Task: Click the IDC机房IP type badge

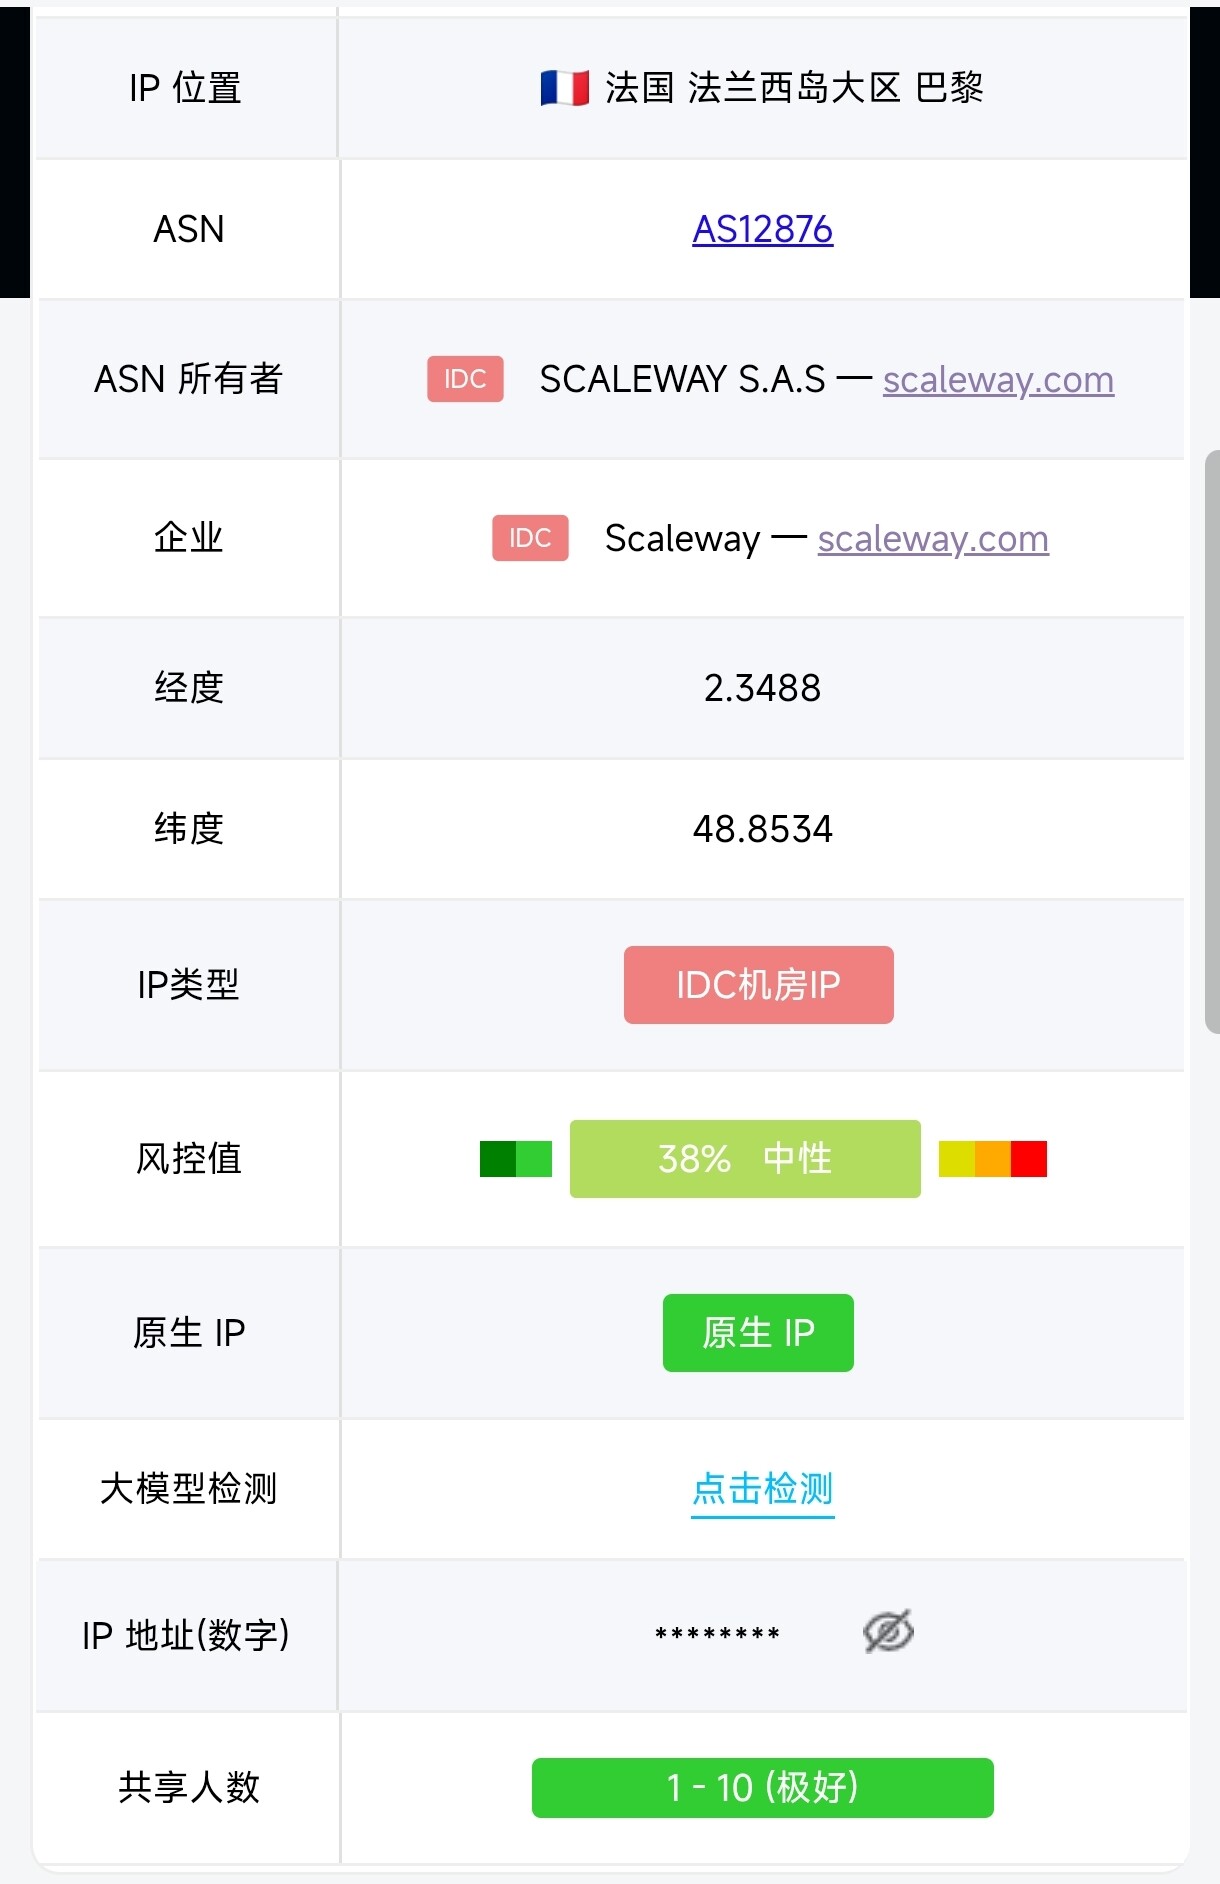Action: click(x=759, y=985)
